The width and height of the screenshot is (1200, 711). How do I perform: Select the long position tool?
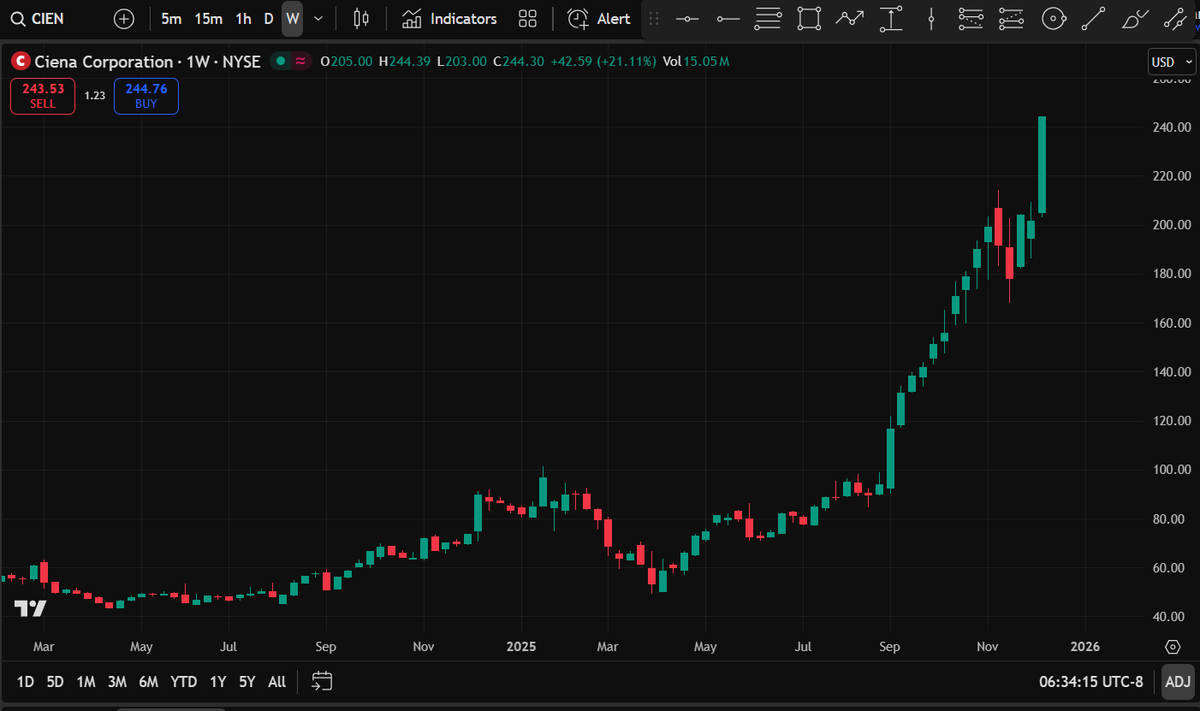click(970, 18)
